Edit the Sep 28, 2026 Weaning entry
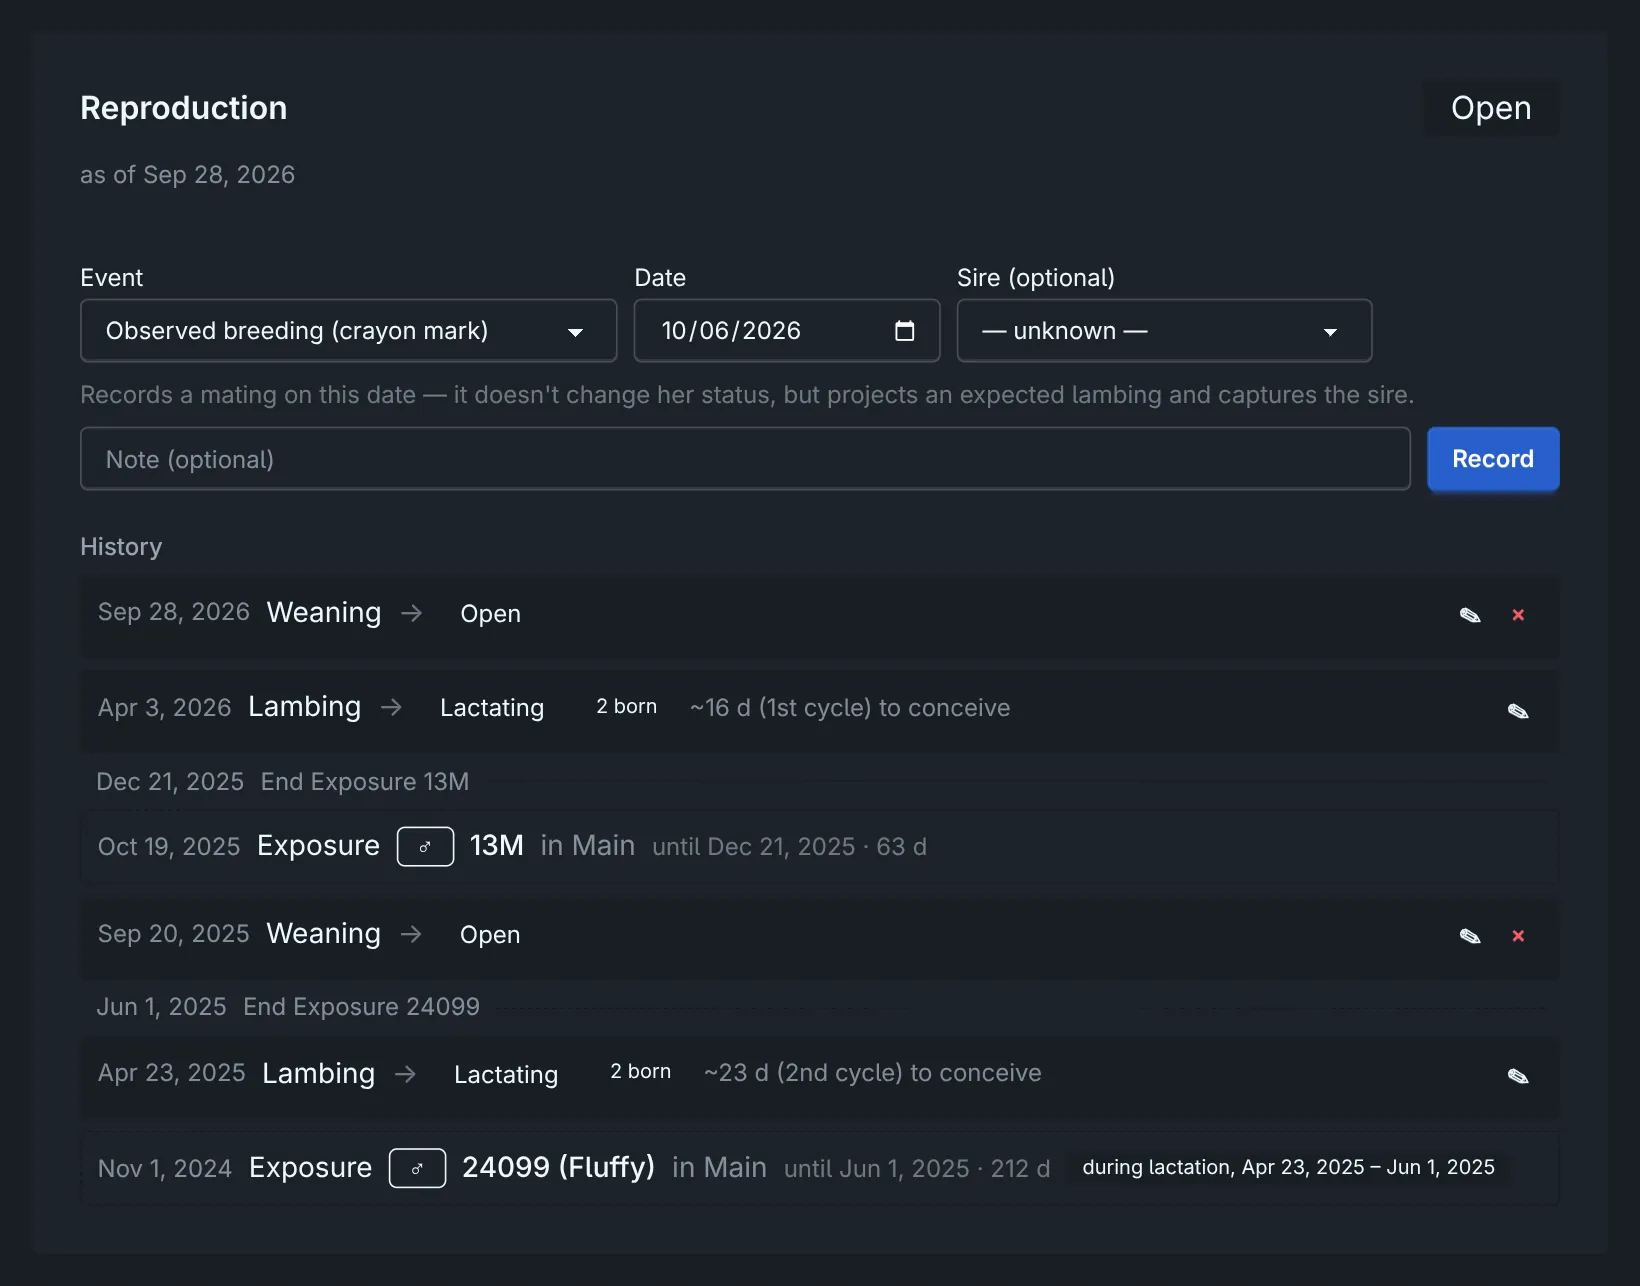Viewport: 1640px width, 1286px height. pyautogui.click(x=1470, y=615)
